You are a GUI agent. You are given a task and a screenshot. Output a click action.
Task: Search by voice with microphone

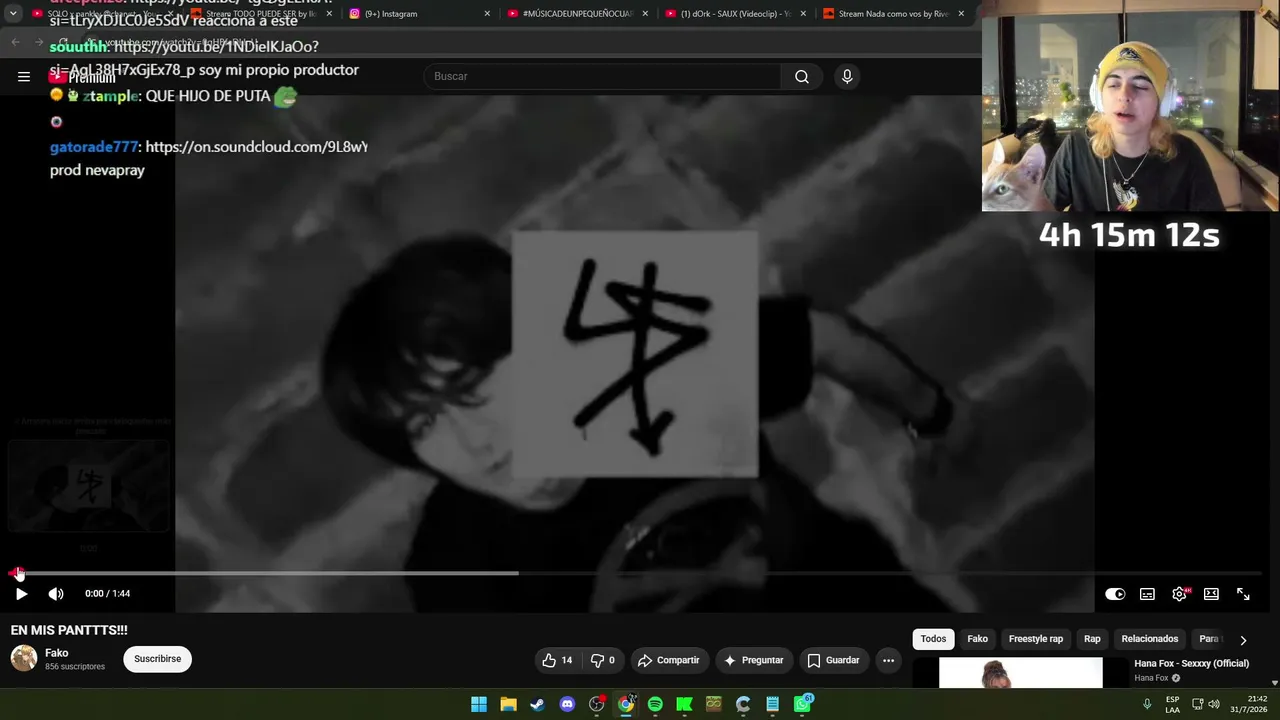coord(847,76)
